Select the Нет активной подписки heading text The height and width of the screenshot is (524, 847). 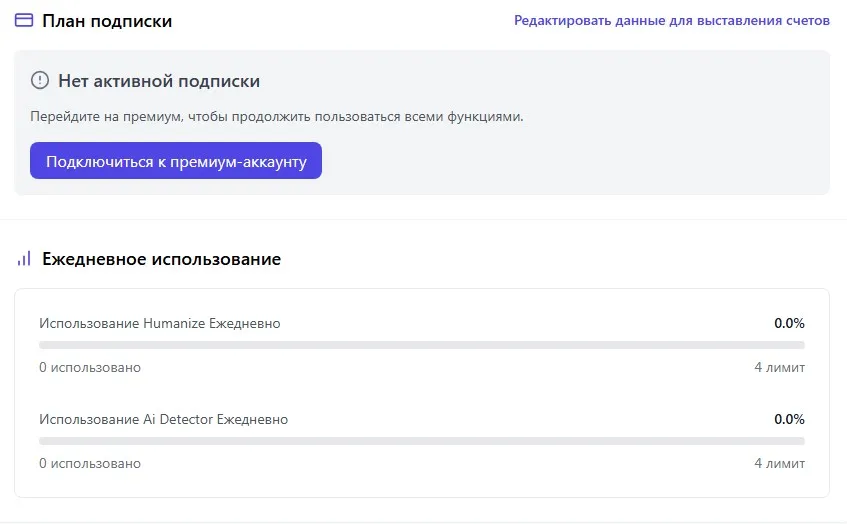[x=159, y=81]
